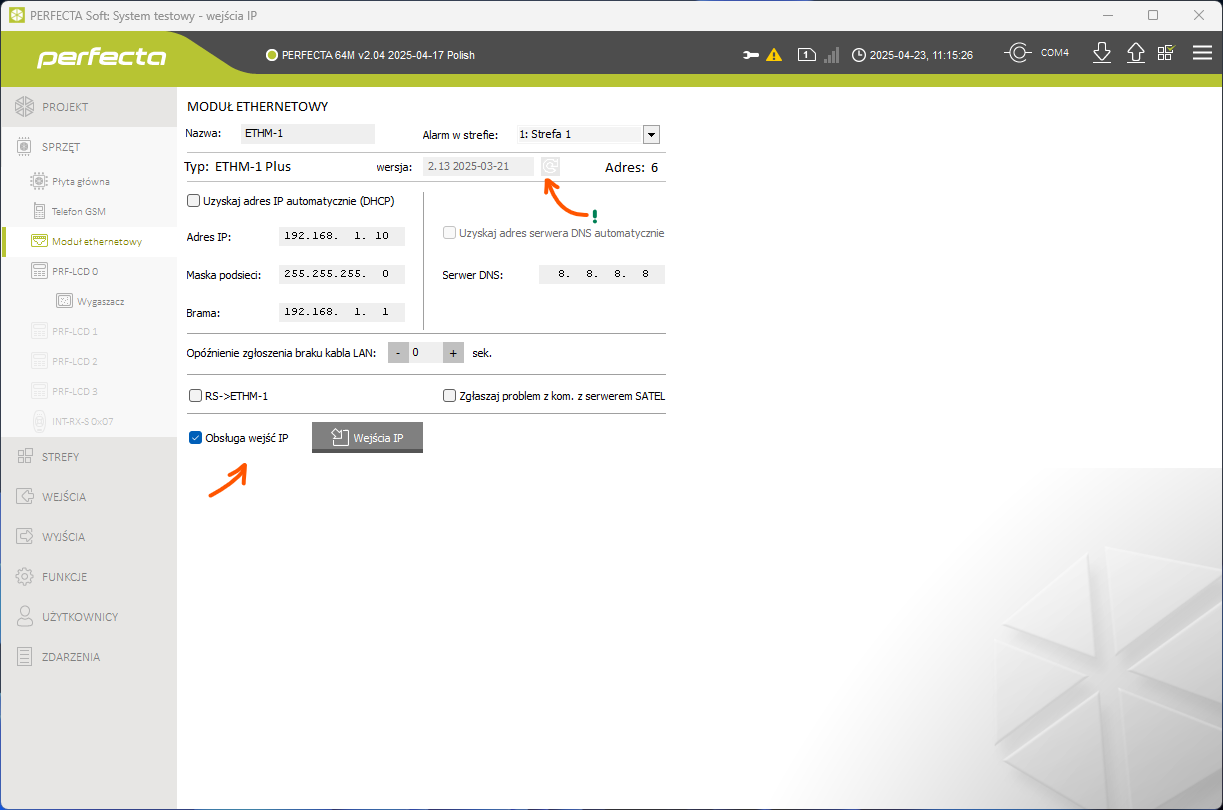Click the Nazwa field containing ETHM-1
The height and width of the screenshot is (810, 1223).
click(x=307, y=134)
